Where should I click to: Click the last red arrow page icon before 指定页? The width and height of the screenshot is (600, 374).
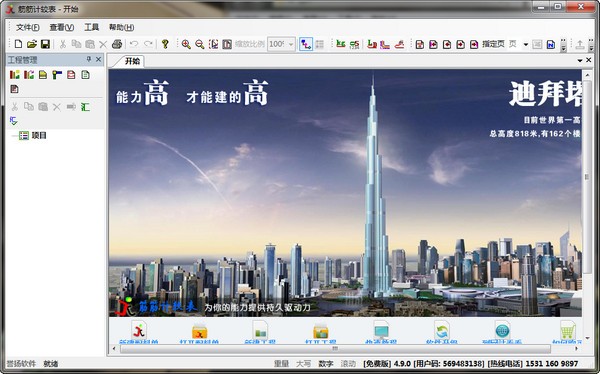tap(474, 44)
